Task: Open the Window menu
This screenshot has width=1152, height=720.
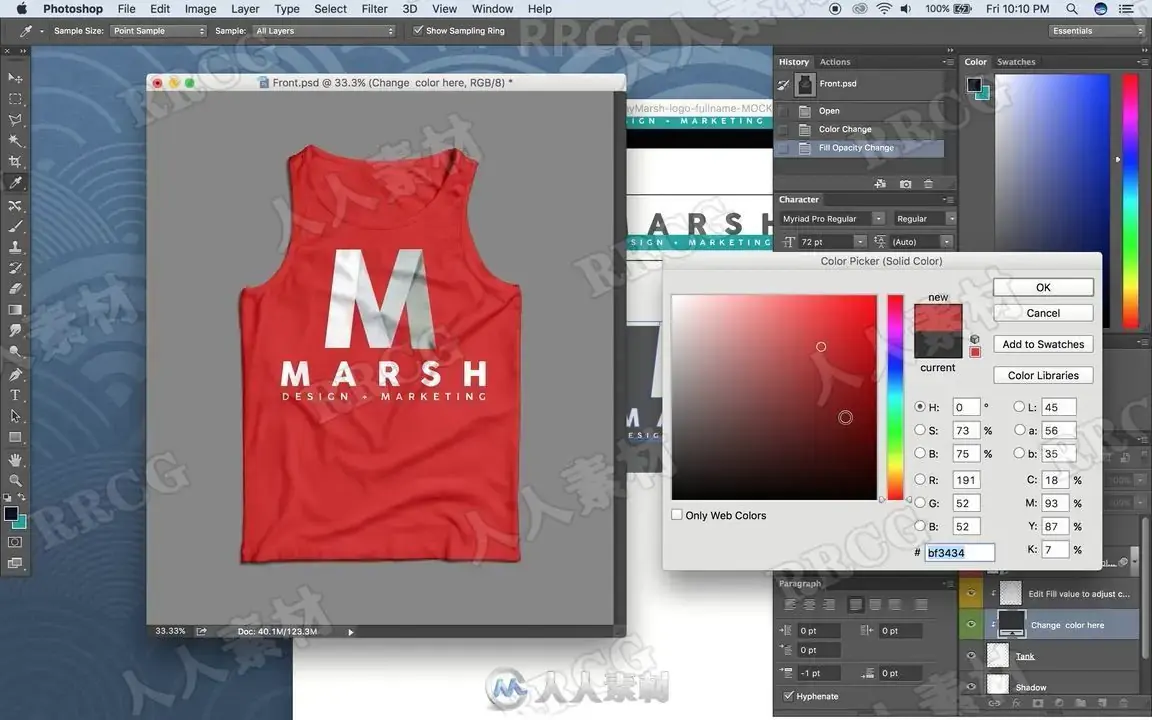Action: click(x=492, y=9)
